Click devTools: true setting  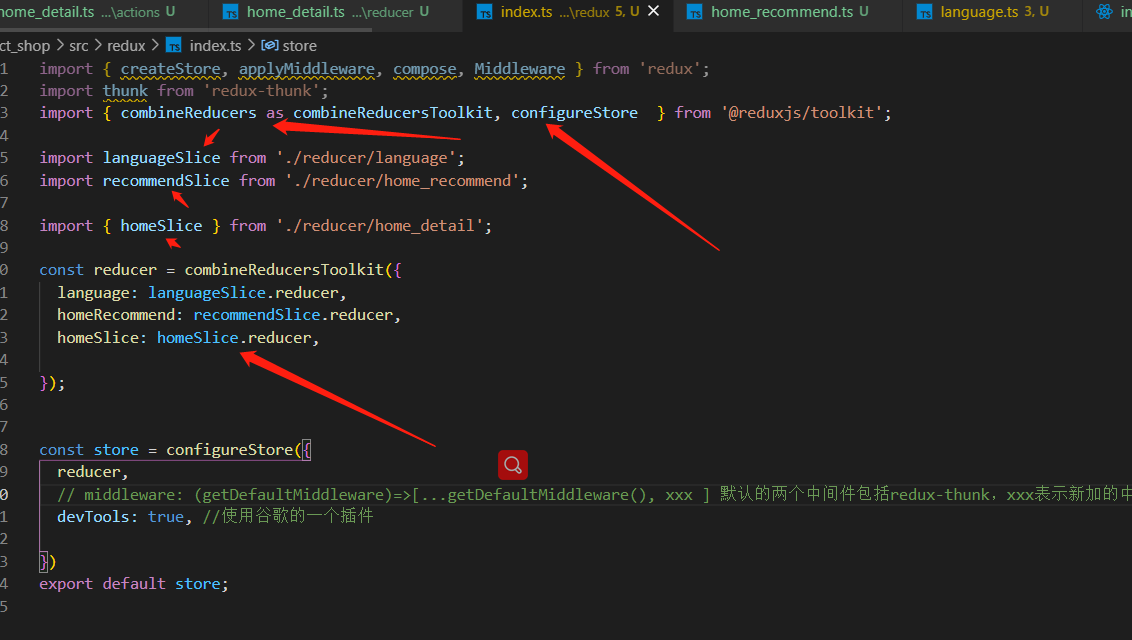[x=121, y=517]
